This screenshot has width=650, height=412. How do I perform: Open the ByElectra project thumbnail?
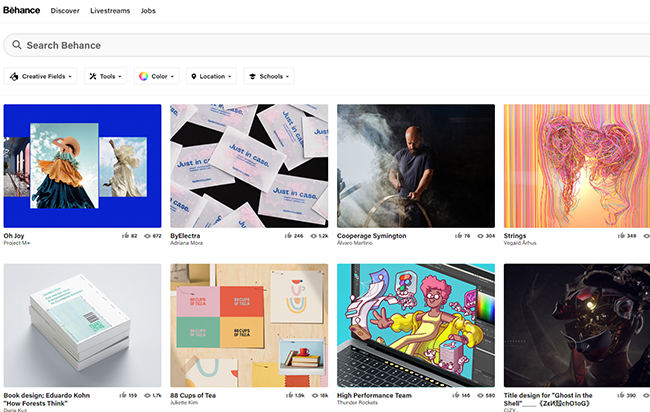[x=249, y=166]
